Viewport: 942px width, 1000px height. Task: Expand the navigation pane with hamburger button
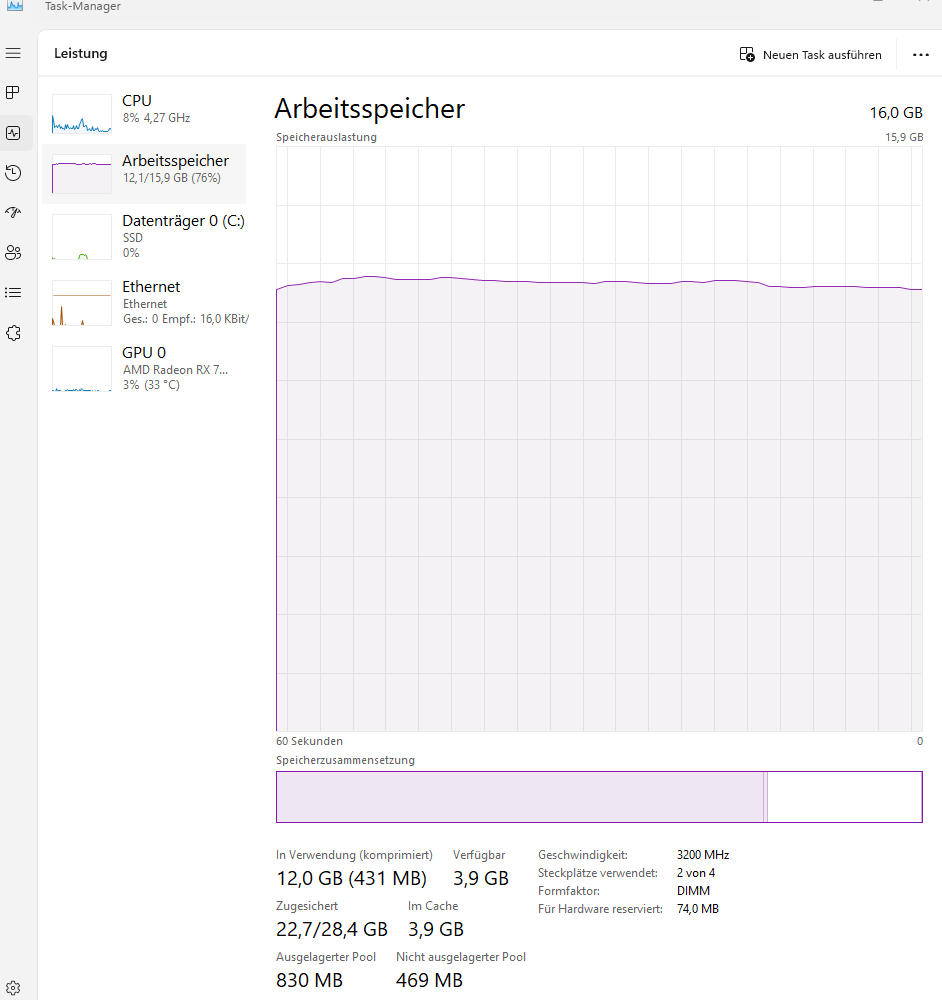(x=13, y=53)
